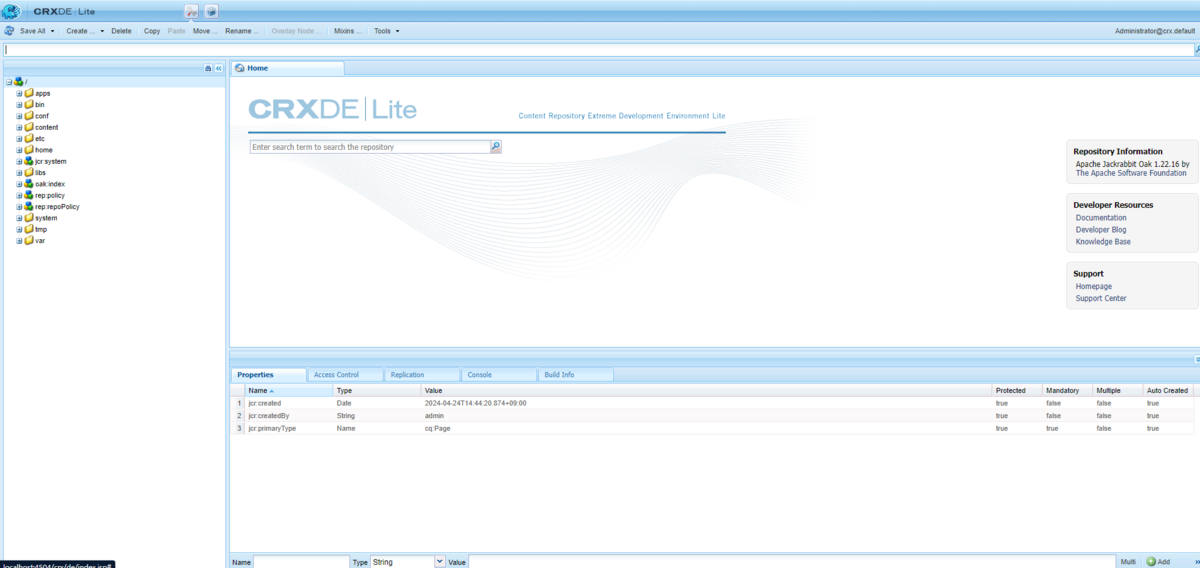Expand the libs node
Screen dimensions: 1200x568
point(19,172)
